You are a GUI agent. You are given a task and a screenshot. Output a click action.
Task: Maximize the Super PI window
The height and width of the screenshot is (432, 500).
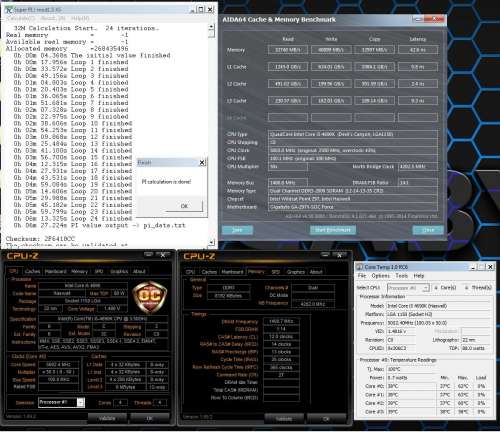(x=201, y=9)
